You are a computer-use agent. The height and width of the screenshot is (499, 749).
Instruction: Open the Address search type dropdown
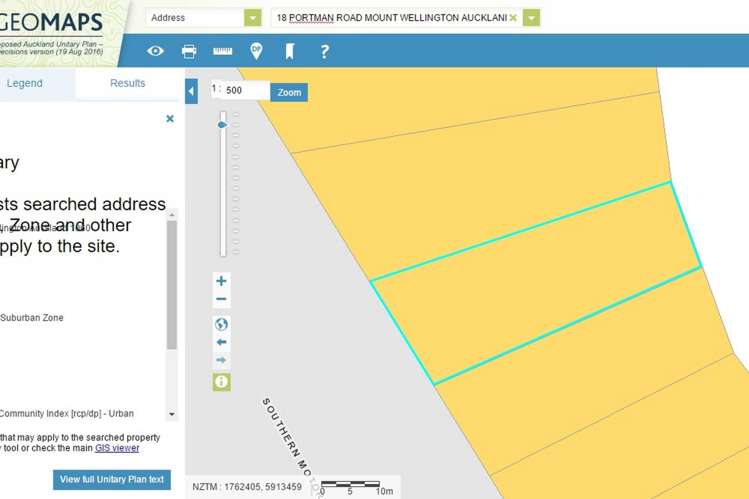[x=252, y=18]
